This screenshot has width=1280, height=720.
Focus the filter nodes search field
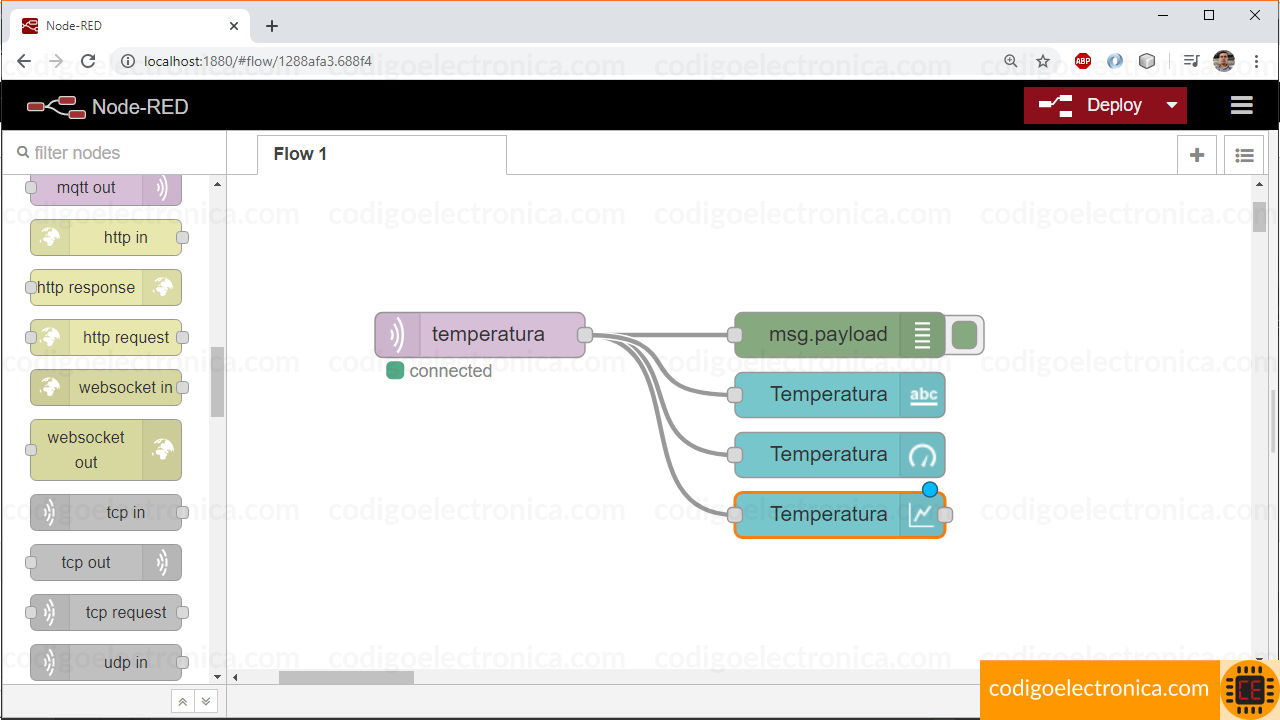[115, 153]
